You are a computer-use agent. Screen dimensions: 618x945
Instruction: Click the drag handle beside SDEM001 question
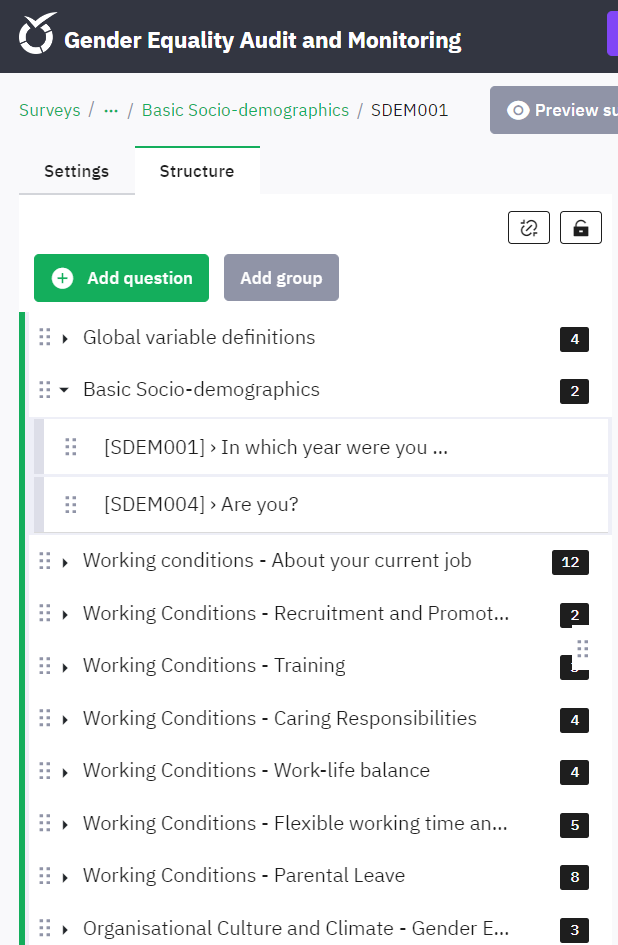pyautogui.click(x=71, y=447)
